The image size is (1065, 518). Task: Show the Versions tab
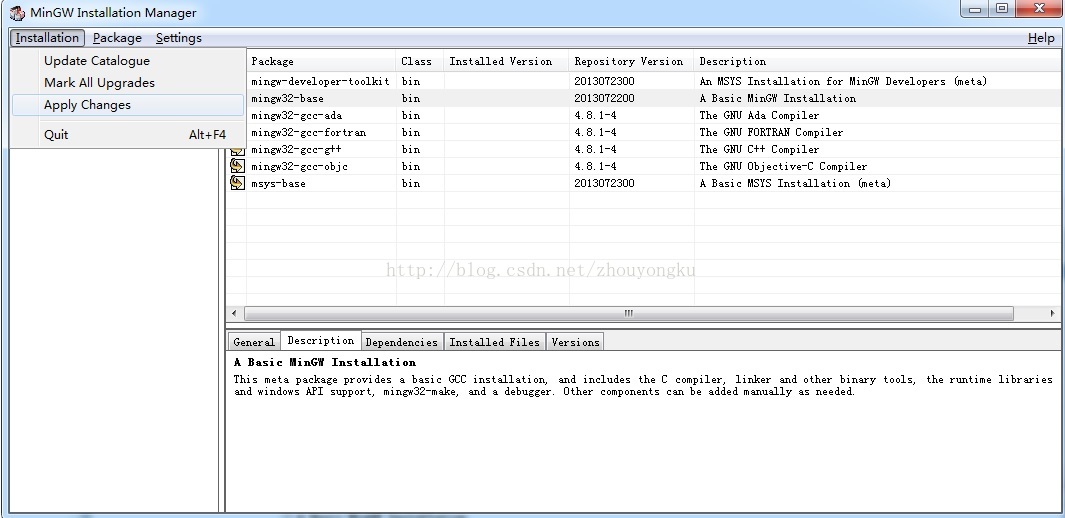[x=575, y=342]
